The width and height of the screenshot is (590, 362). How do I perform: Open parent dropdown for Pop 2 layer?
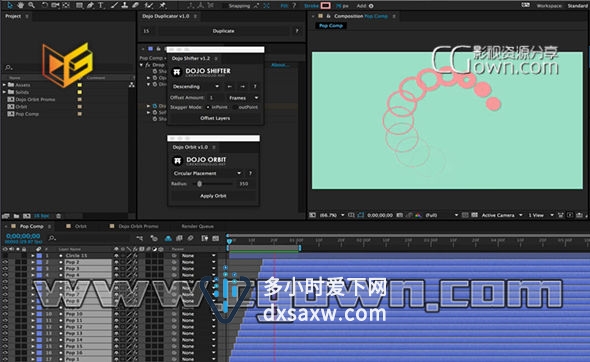pos(198,262)
